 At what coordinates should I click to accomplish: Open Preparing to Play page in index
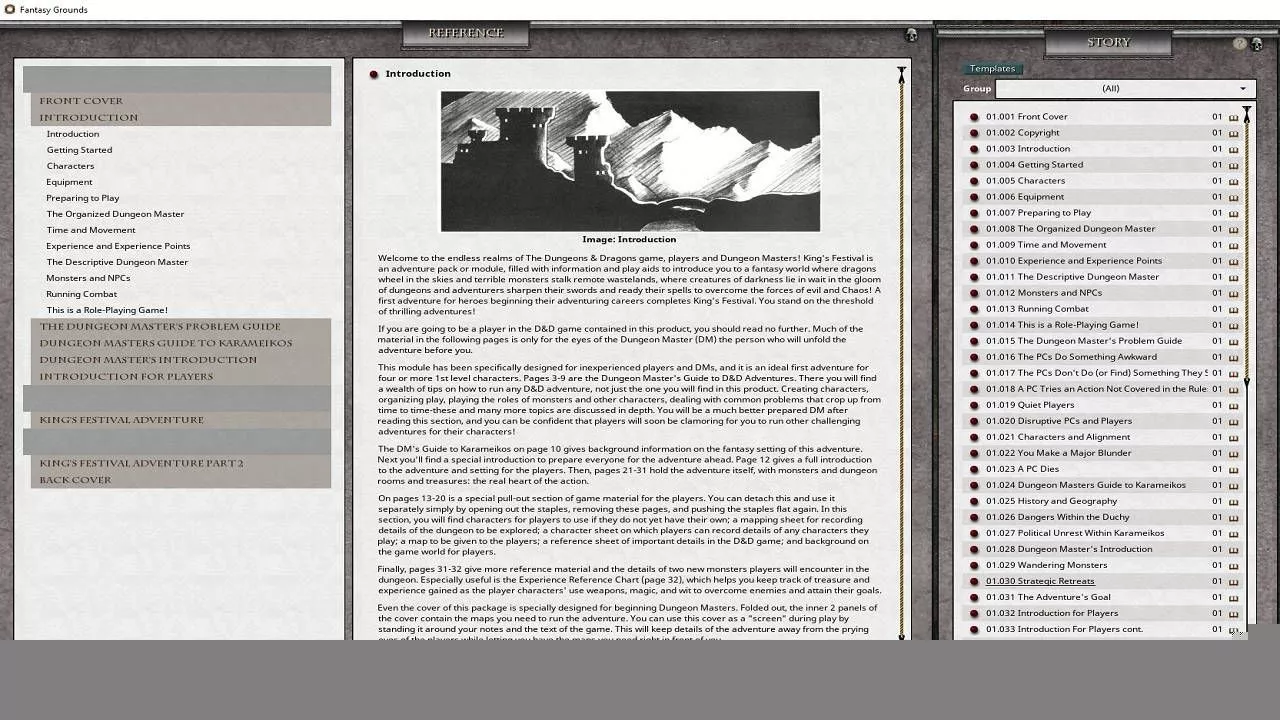(x=82, y=198)
